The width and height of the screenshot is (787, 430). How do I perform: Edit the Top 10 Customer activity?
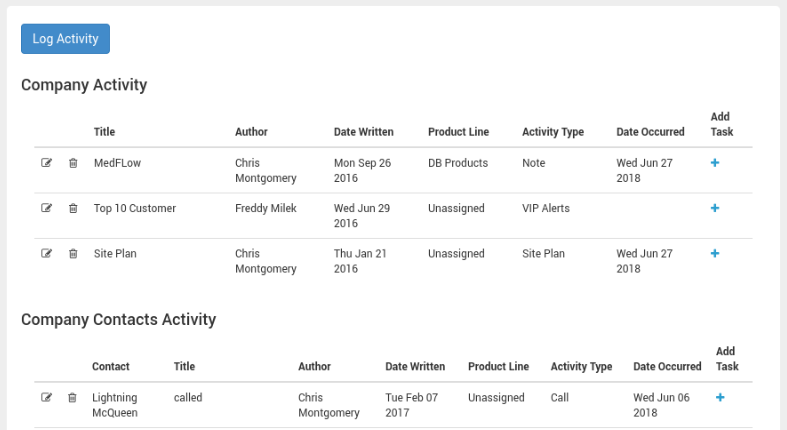[x=46, y=208]
